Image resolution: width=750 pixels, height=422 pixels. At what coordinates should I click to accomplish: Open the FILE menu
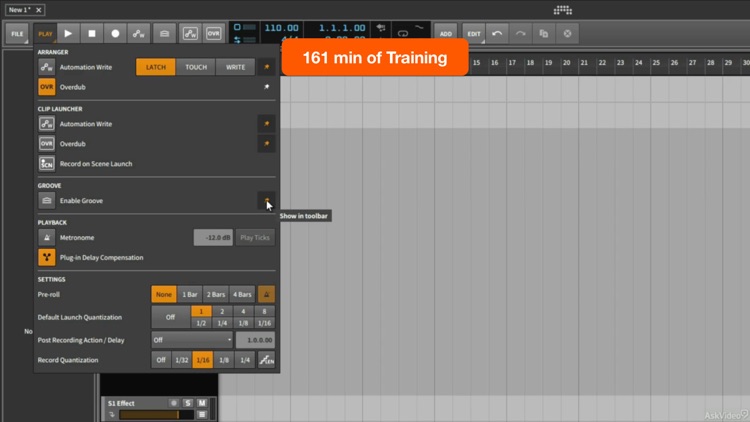(17, 33)
